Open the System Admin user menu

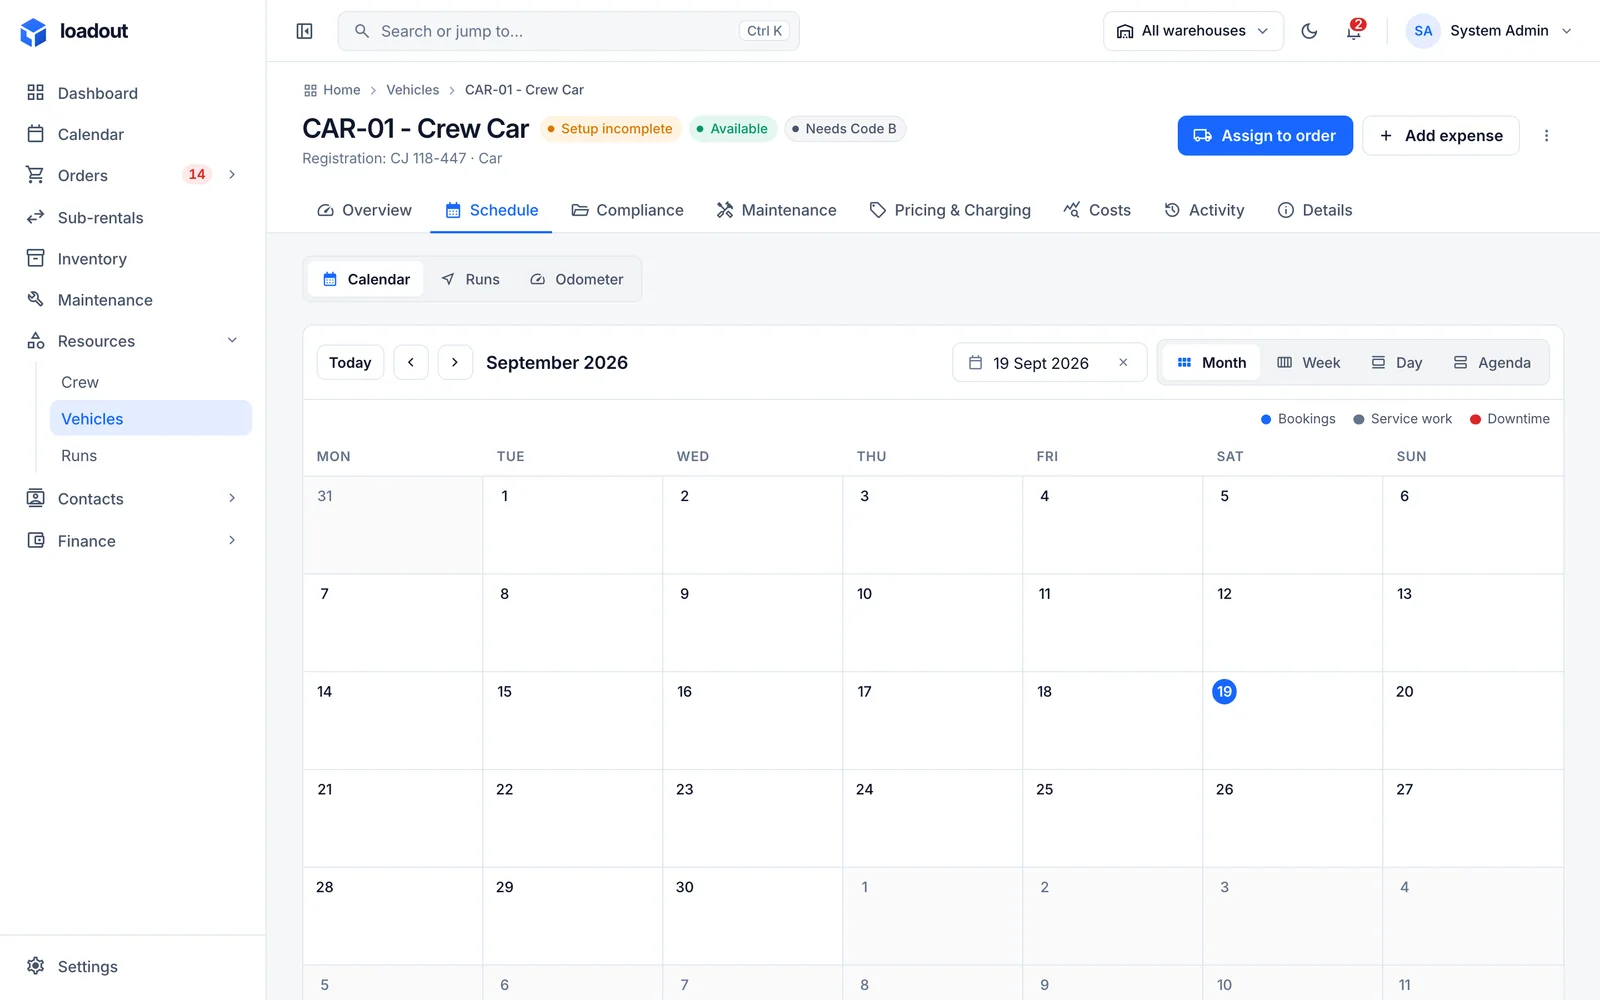click(1489, 31)
